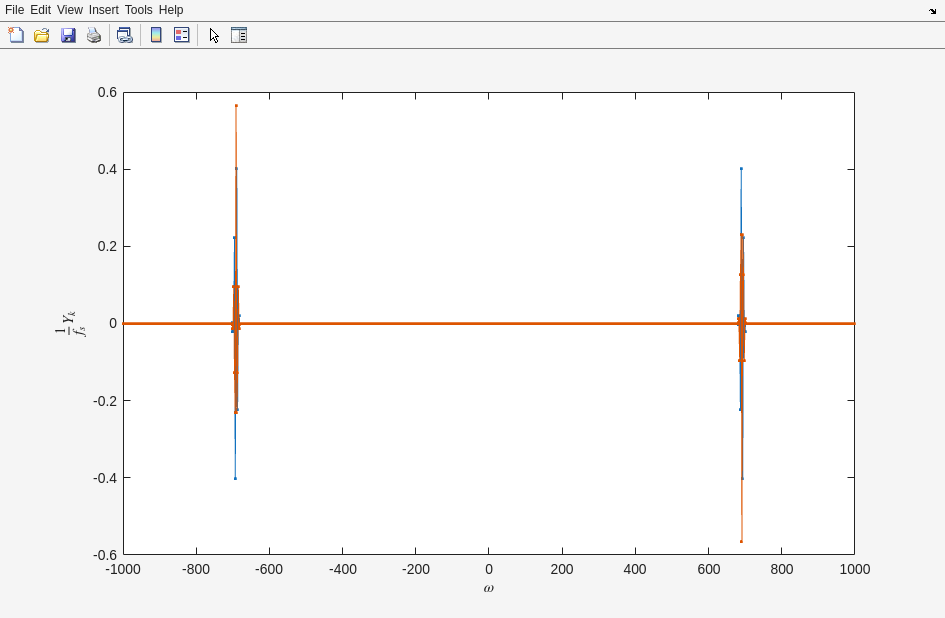Create a new figure from toolbar
The width and height of the screenshot is (945, 618).
click(x=16, y=35)
